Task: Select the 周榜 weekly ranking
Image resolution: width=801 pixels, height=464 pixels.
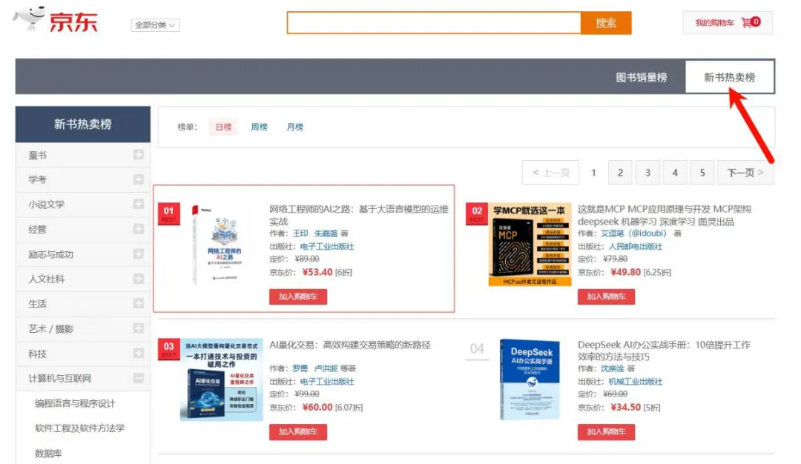Action: pyautogui.click(x=259, y=127)
